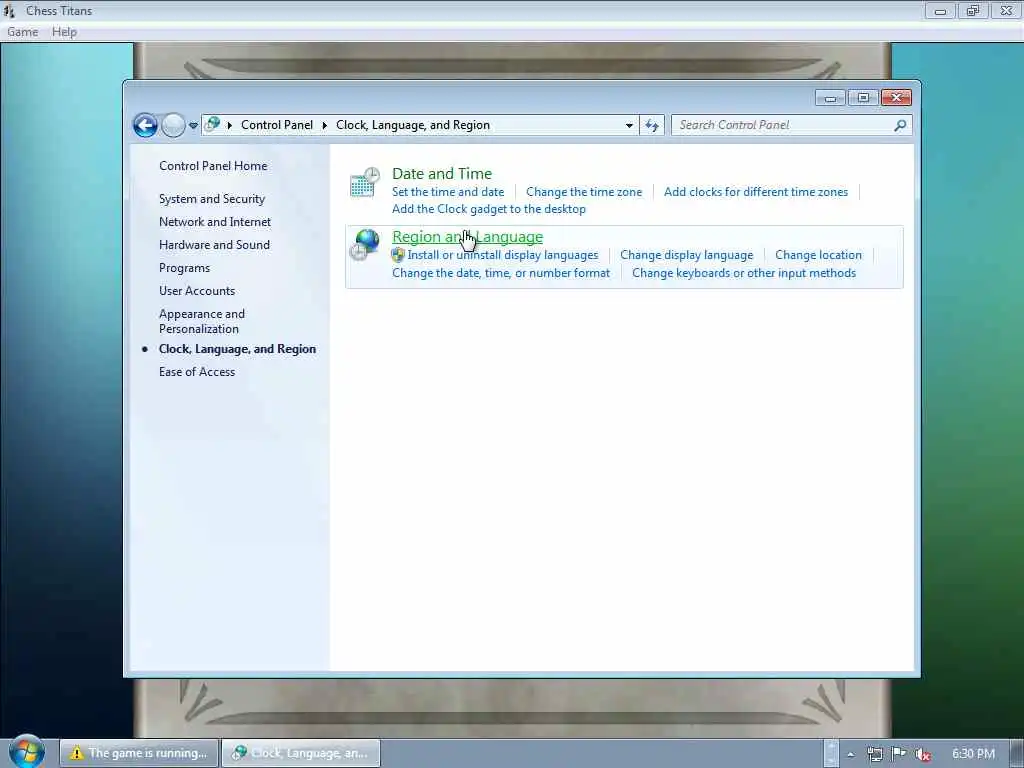Open the recent pages dropdown arrow
This screenshot has height=768, width=1024.
(193, 125)
